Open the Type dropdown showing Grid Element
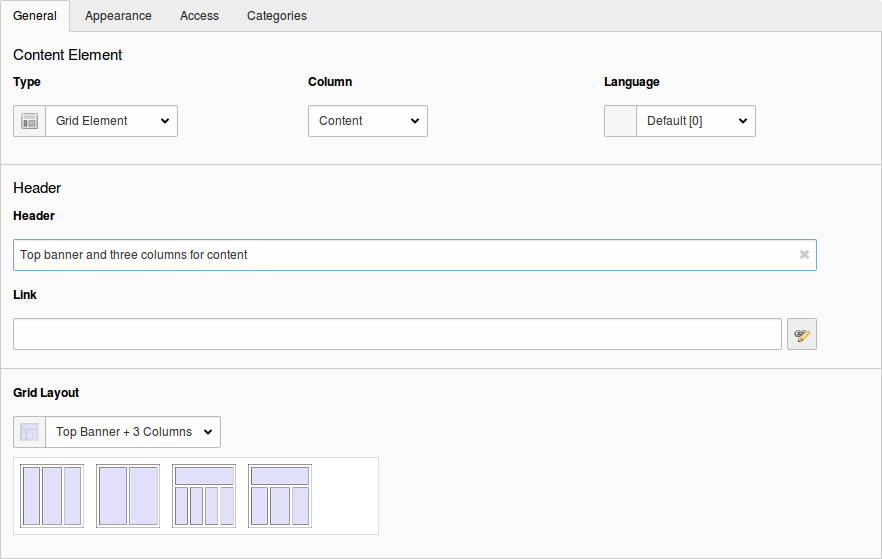Screen dimensions: 882x559 click(111, 121)
